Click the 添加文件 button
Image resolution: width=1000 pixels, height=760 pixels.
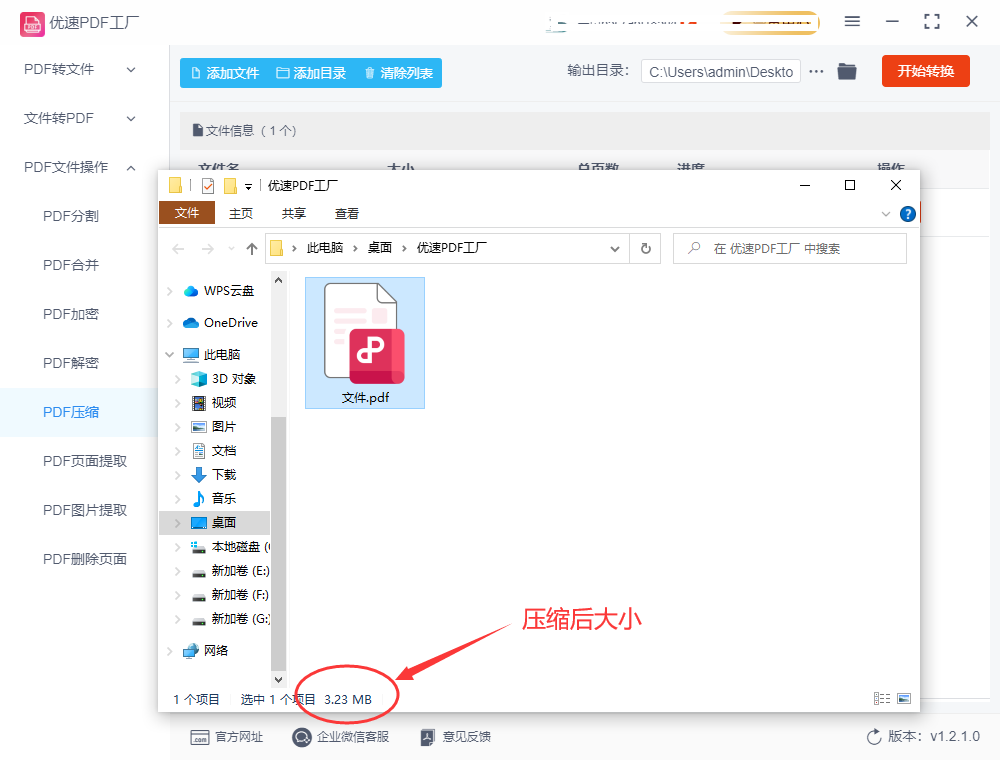[225, 73]
